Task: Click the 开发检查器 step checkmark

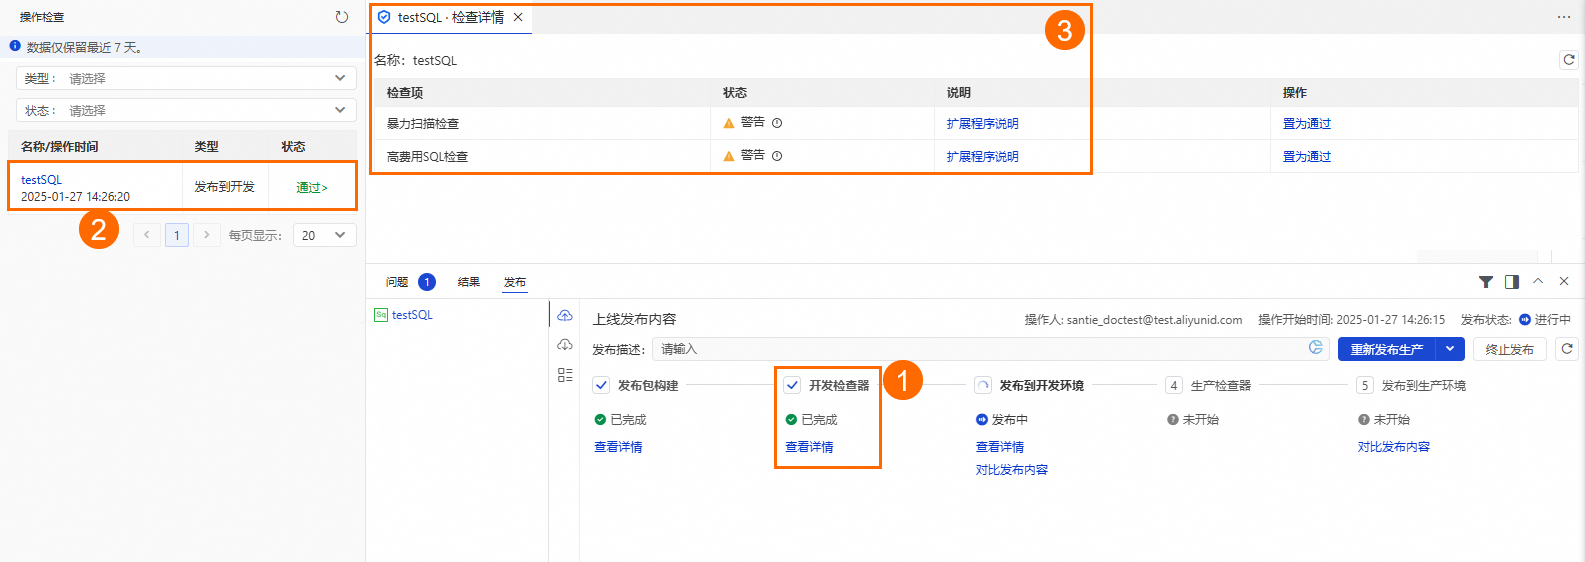Action: point(792,385)
